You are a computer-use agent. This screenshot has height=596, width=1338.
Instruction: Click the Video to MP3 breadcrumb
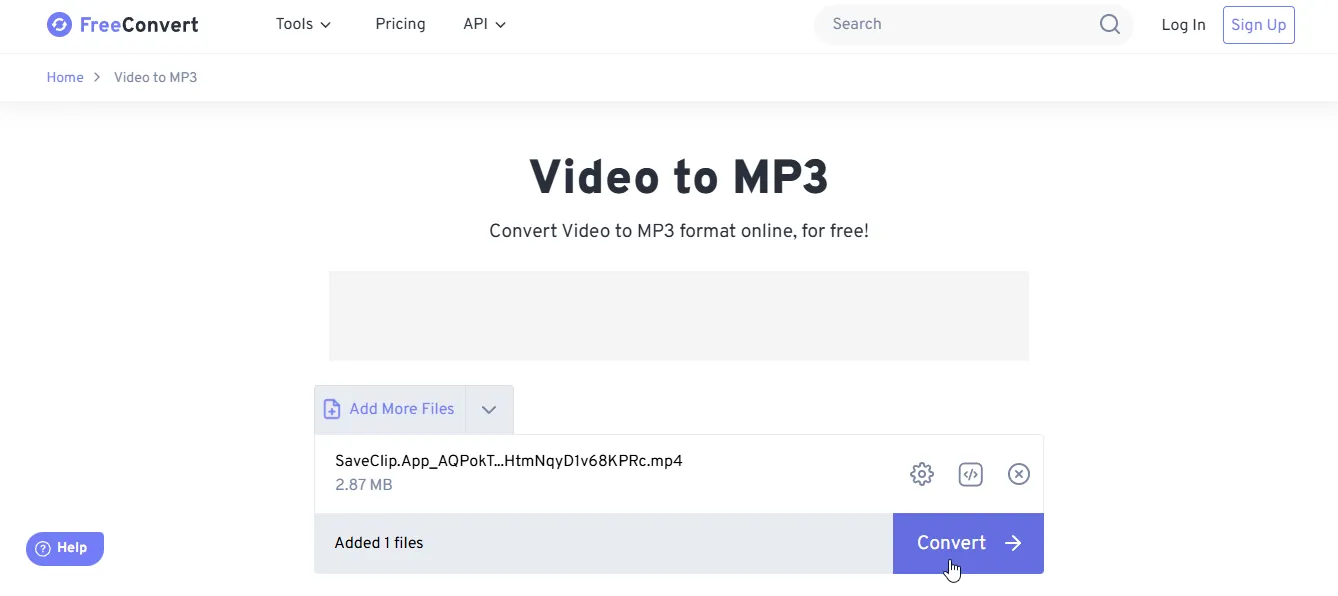pyautogui.click(x=155, y=77)
